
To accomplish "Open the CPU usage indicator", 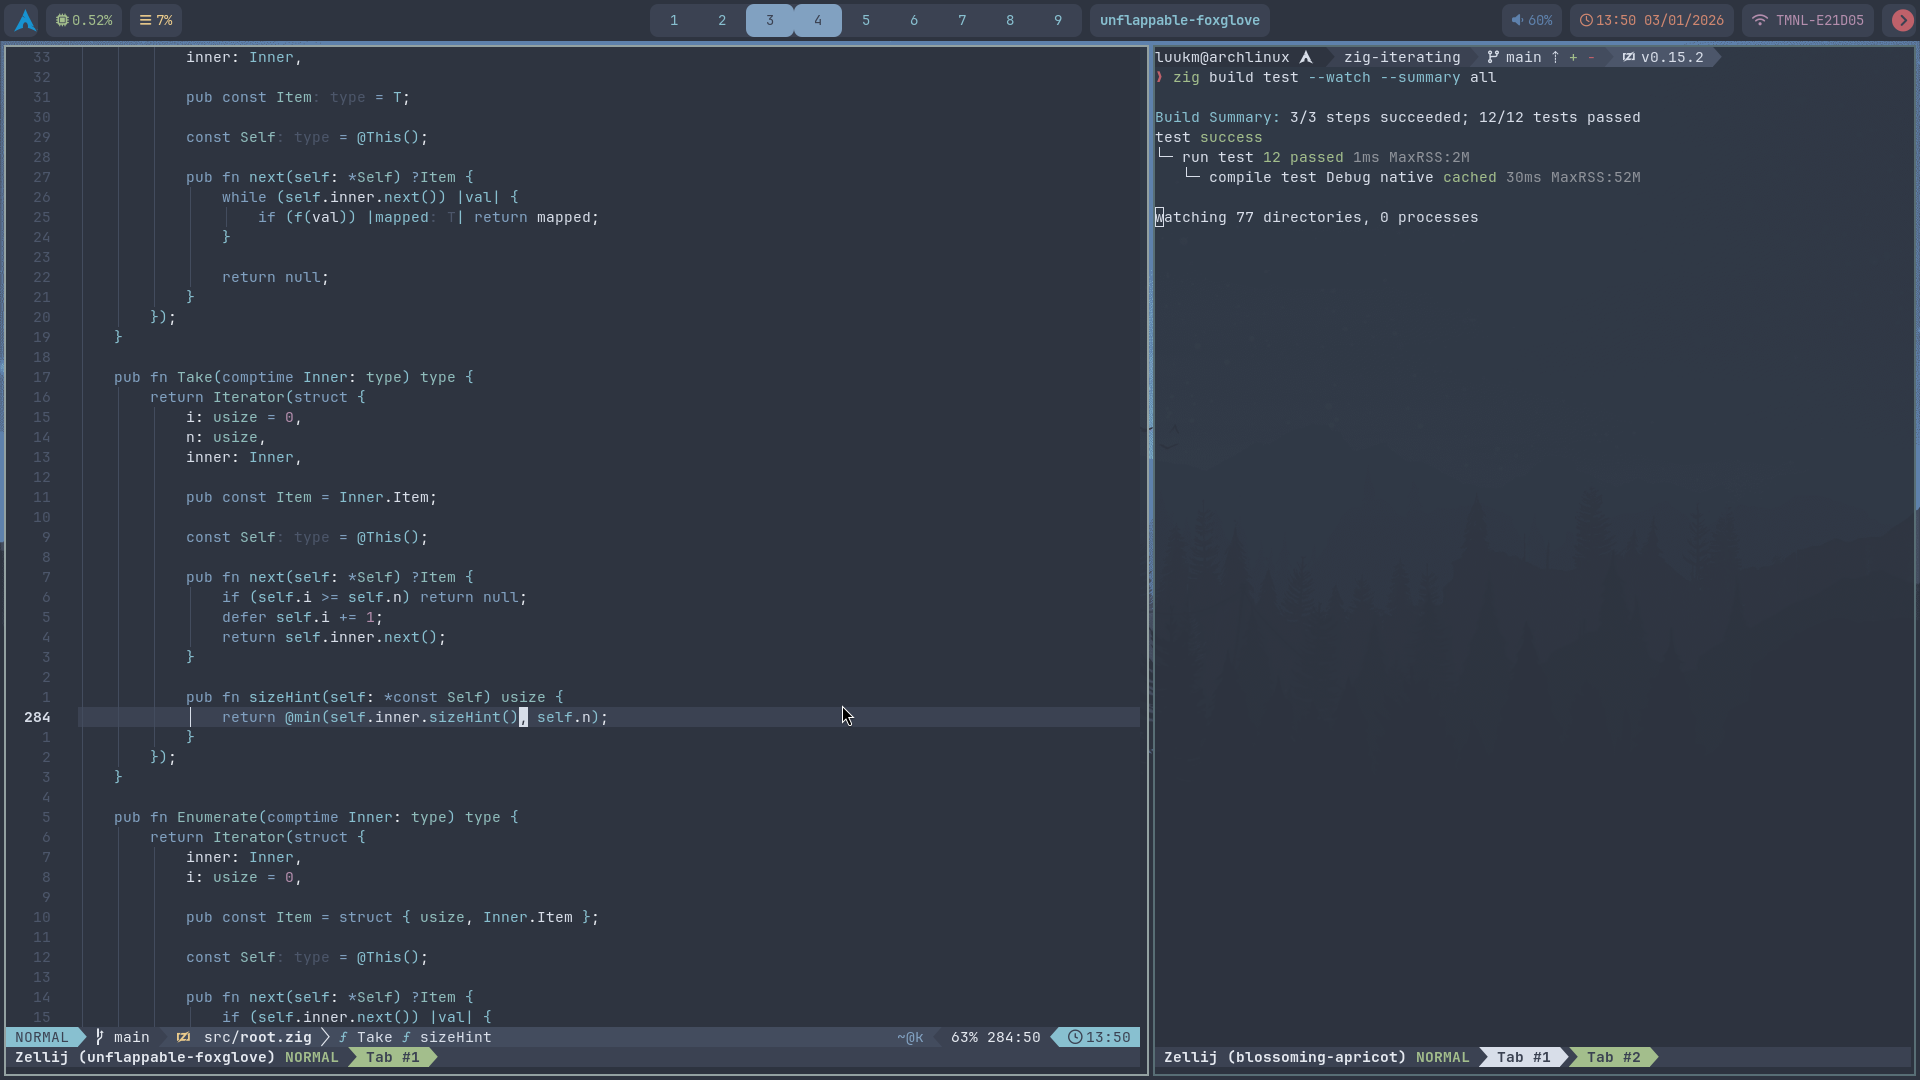I will (x=84, y=20).
